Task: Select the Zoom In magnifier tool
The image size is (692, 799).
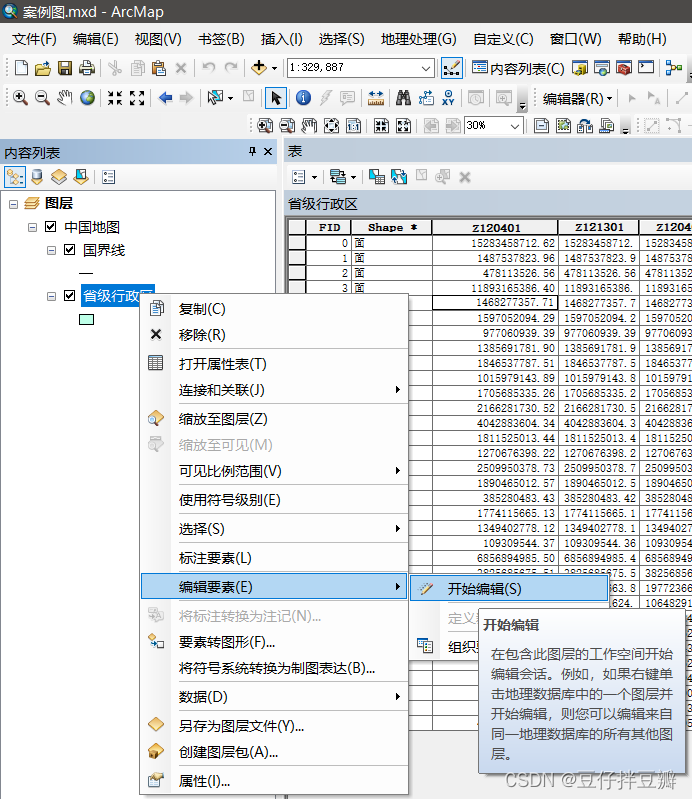Action: pyautogui.click(x=20, y=97)
